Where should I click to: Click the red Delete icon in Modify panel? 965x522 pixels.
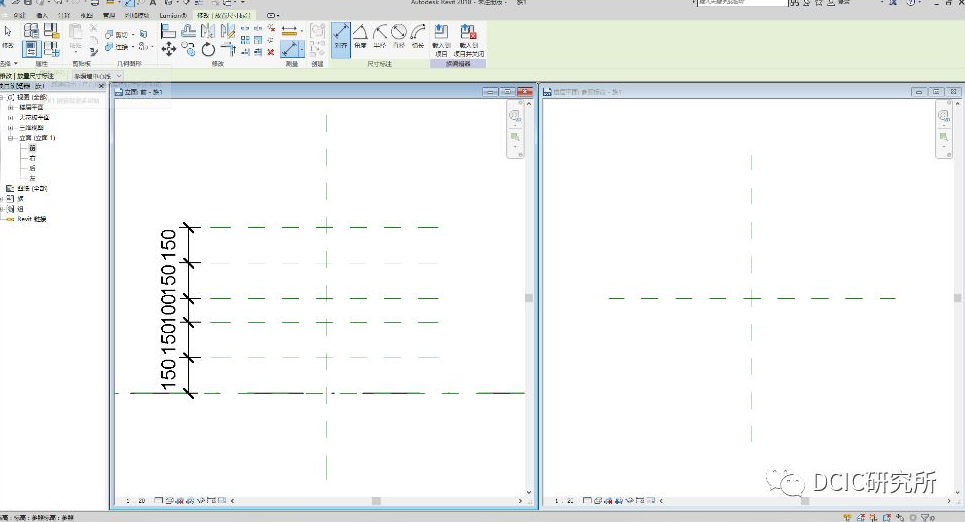tap(271, 52)
